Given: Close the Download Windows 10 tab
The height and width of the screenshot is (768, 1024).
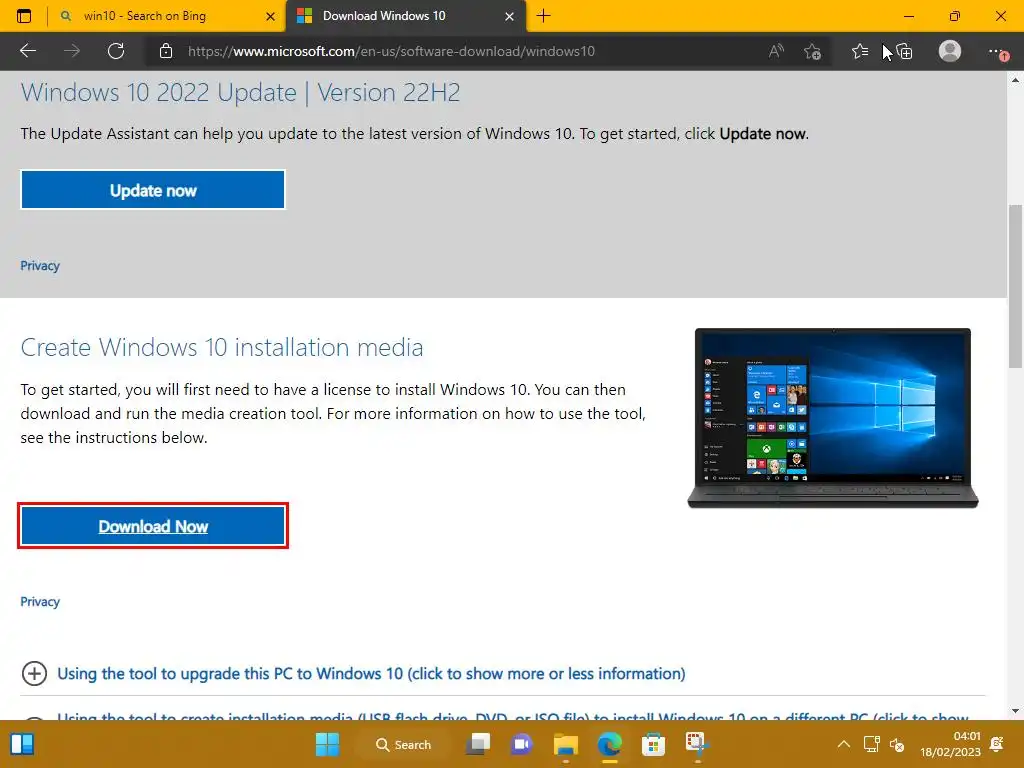Looking at the screenshot, I should [509, 16].
